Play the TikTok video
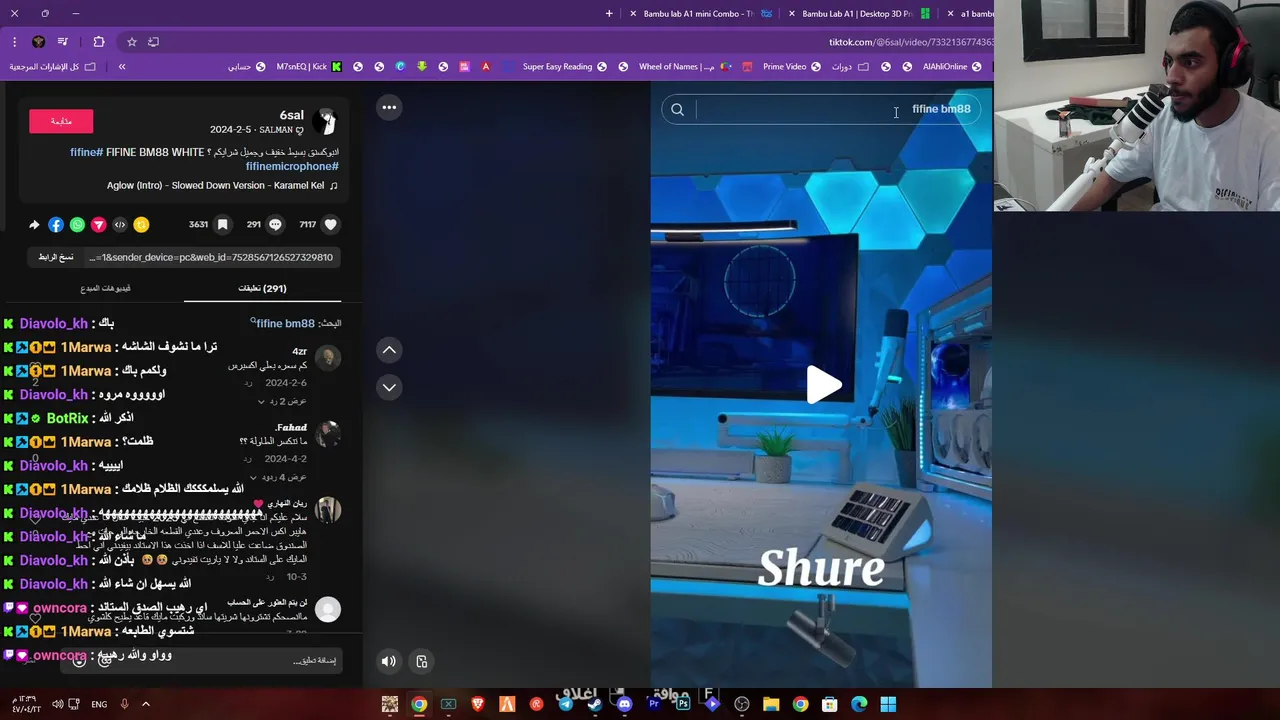This screenshot has width=1280, height=720. pos(824,385)
